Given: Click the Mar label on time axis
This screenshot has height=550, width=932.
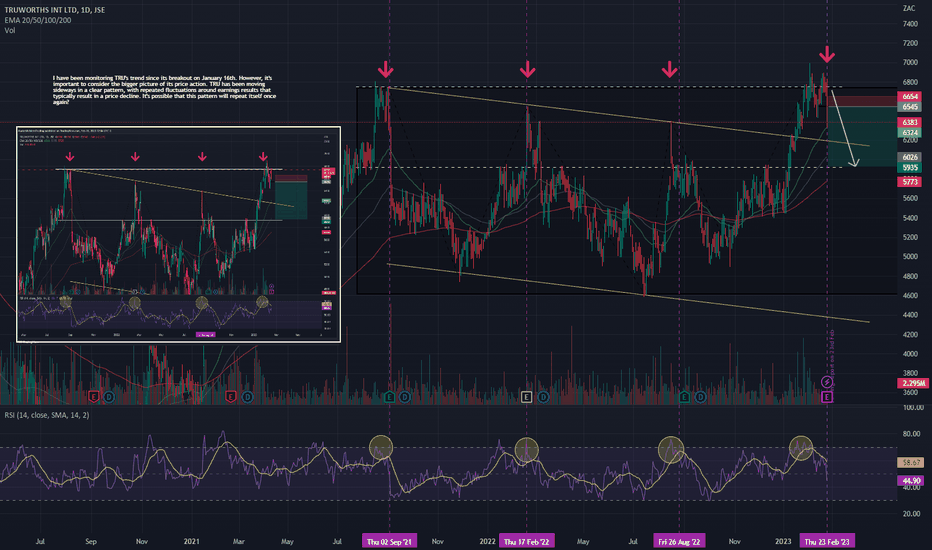Looking at the screenshot, I should [238, 542].
